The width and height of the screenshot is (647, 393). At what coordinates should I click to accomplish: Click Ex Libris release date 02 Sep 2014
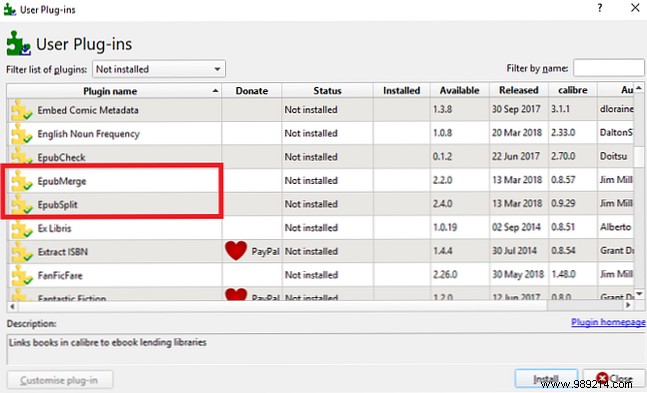[516, 227]
